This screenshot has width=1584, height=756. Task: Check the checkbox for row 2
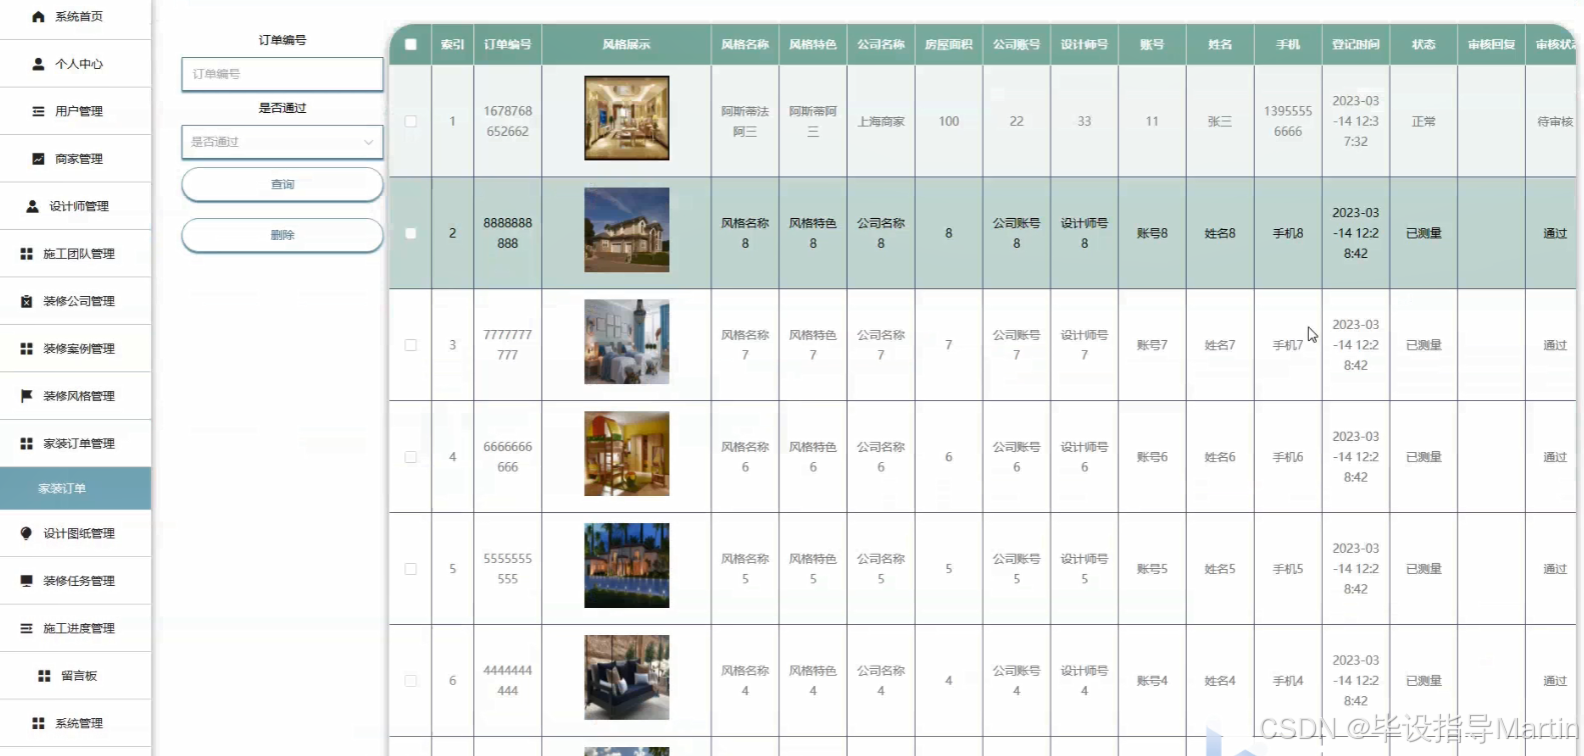(411, 233)
